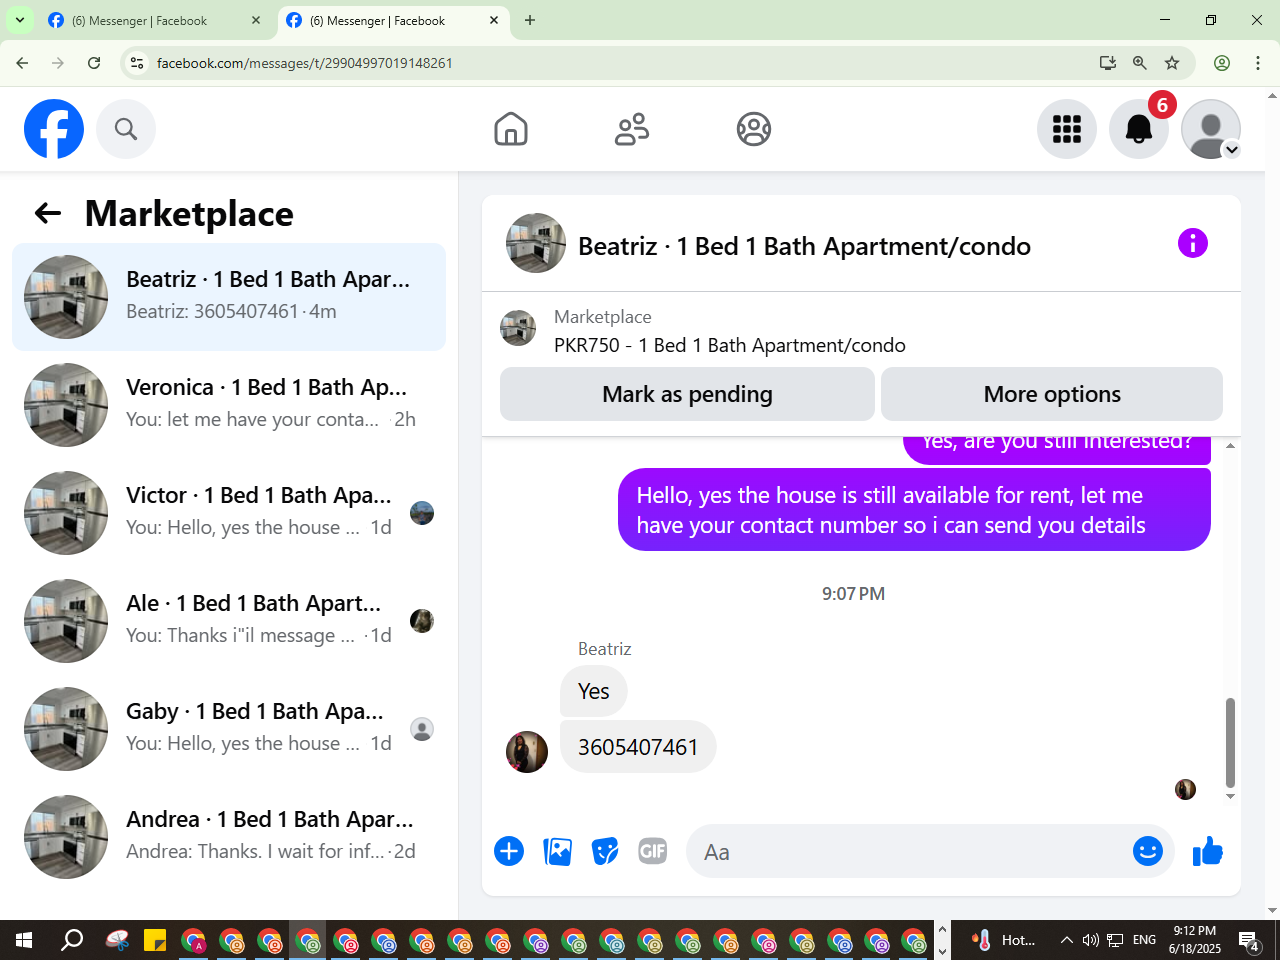
Task: Open Windows Start menu
Action: [x=24, y=940]
